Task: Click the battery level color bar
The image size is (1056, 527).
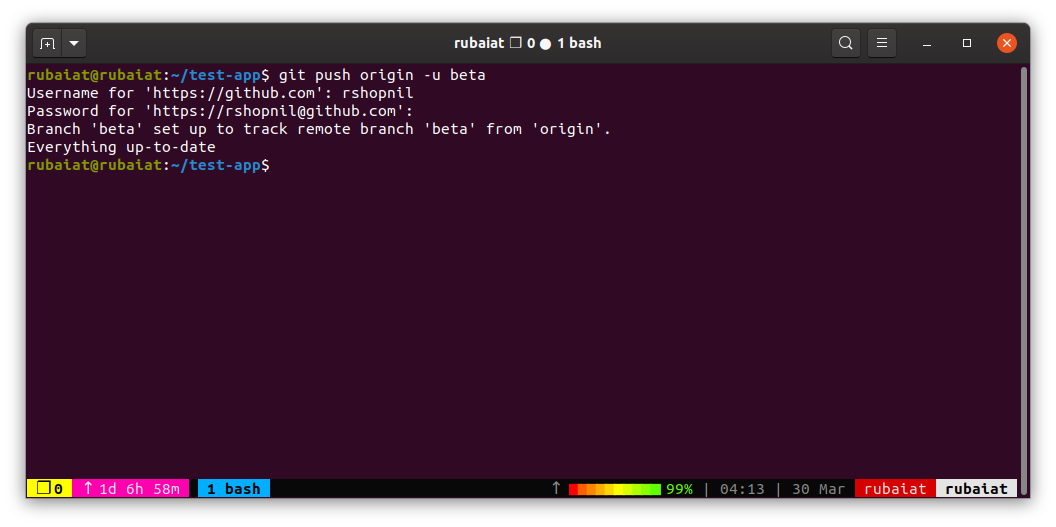Action: point(615,489)
